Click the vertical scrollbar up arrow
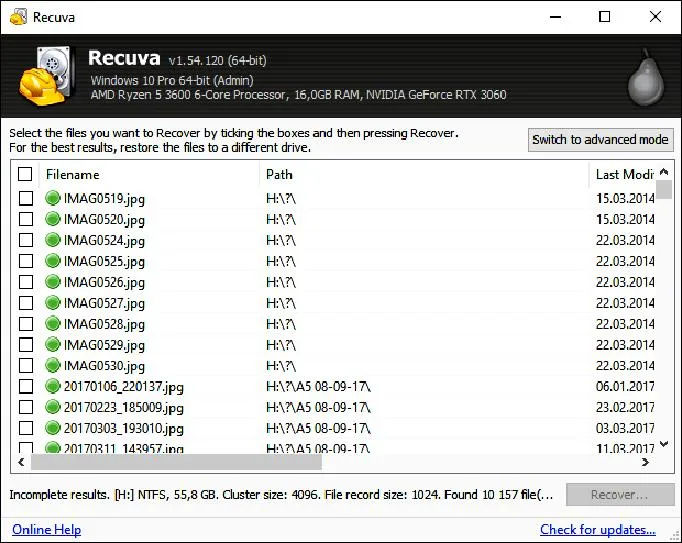This screenshot has width=682, height=543. tap(664, 171)
